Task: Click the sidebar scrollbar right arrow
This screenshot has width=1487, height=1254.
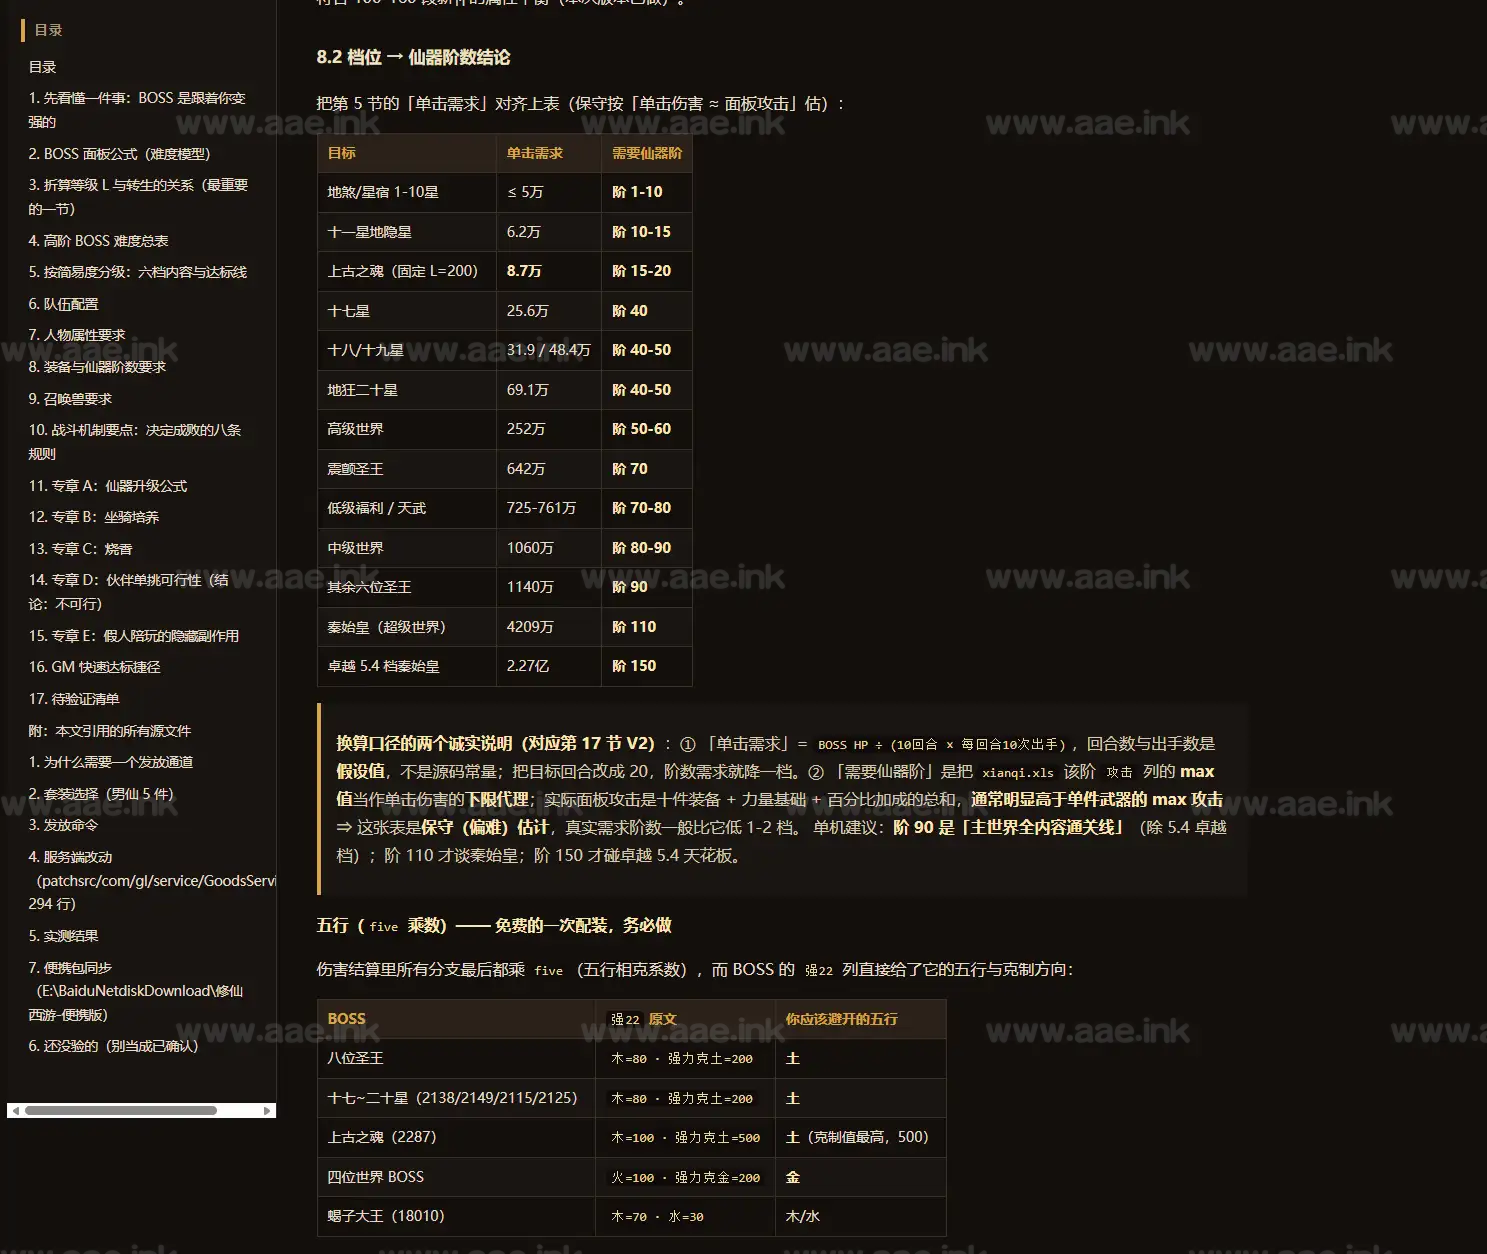Action: pos(267,1110)
